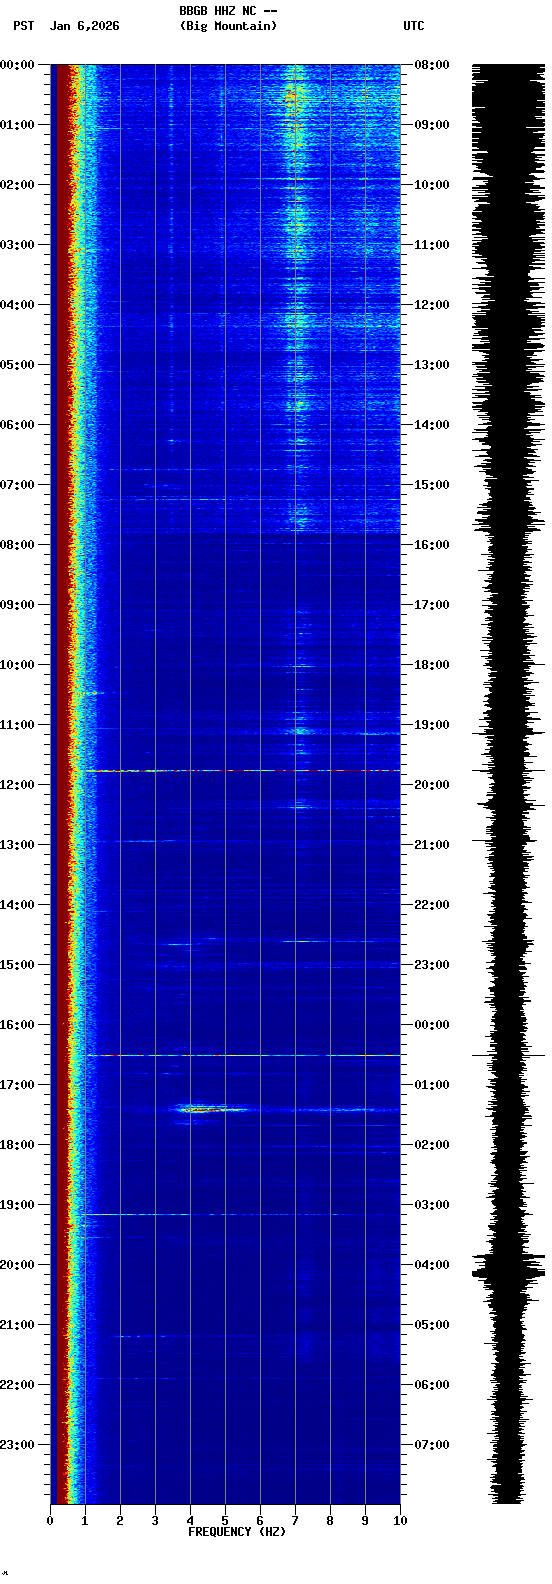Click the 00:00 PST time tick label
Screen dimensions: 552x1584
[x=18, y=65]
